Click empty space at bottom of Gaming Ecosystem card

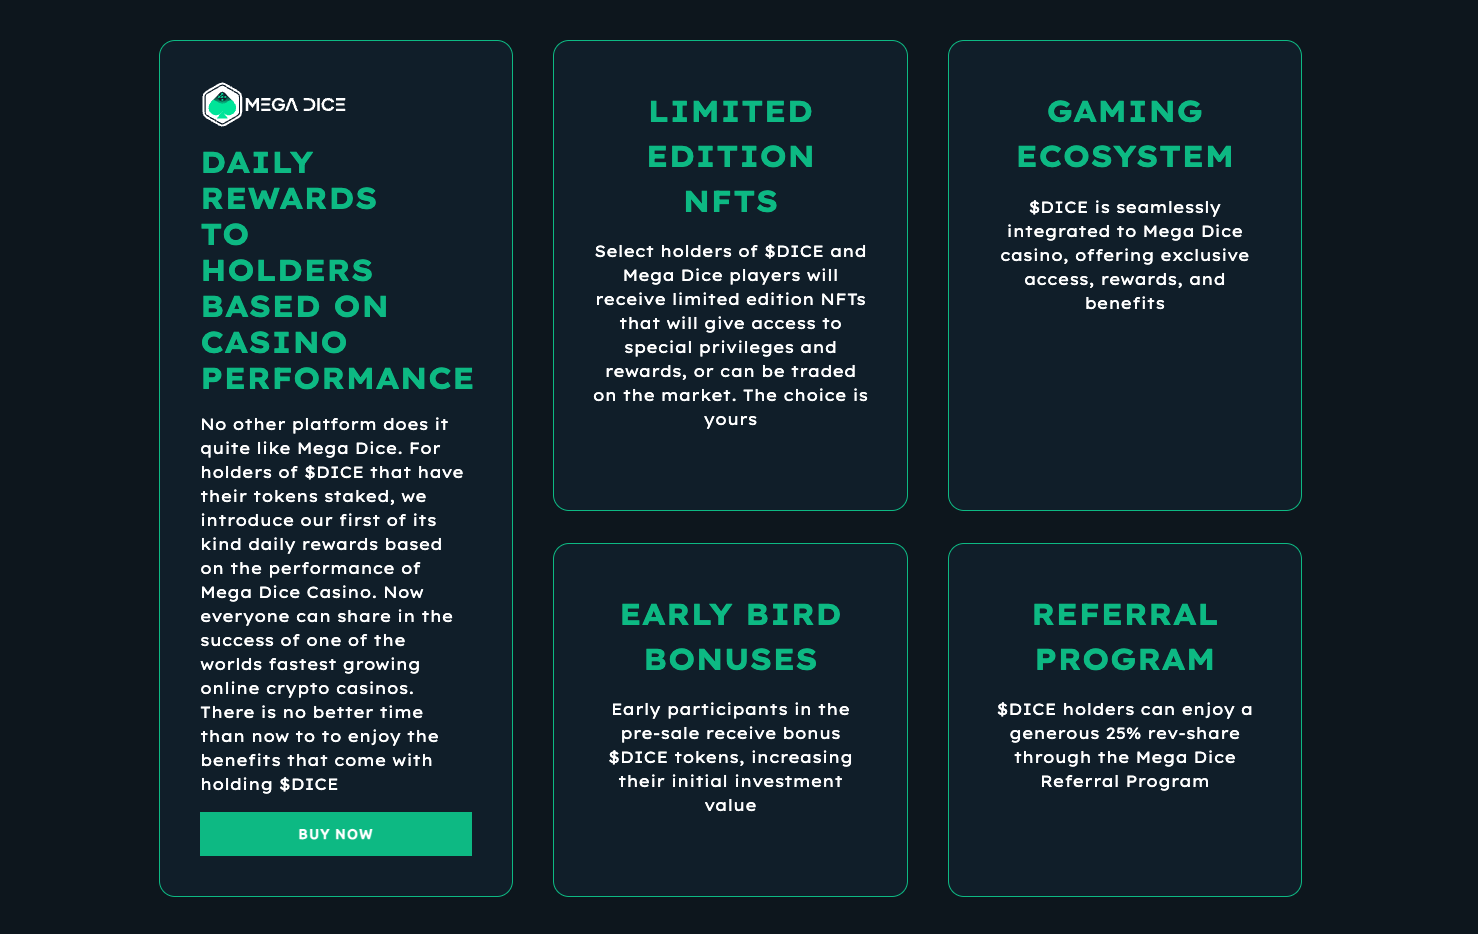pos(1124,430)
